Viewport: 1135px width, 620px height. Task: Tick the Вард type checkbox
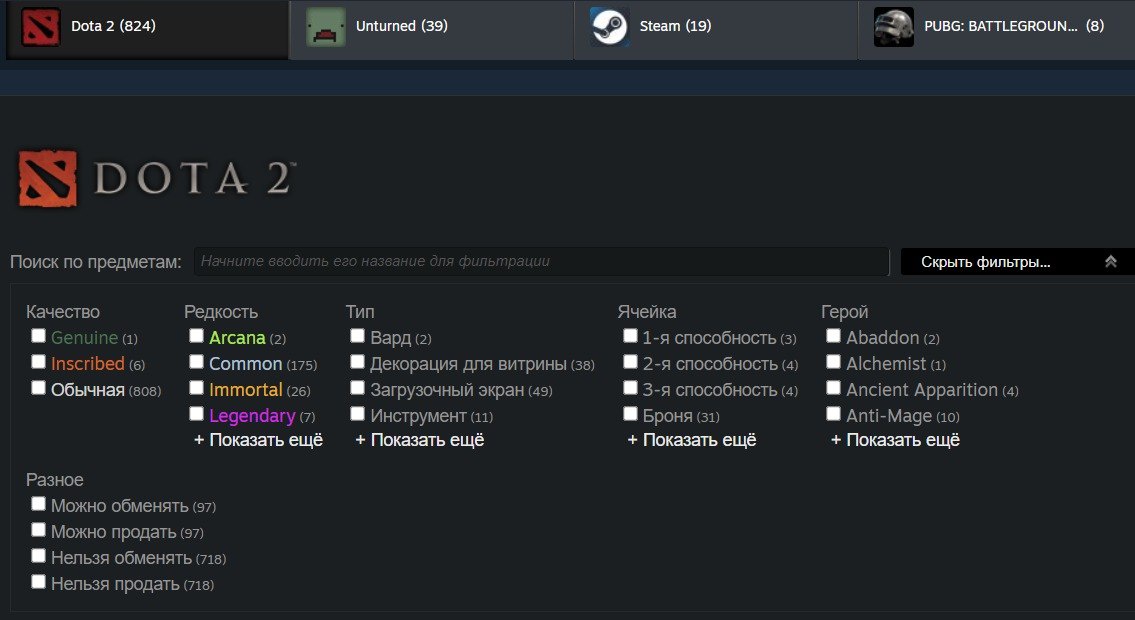(x=357, y=336)
